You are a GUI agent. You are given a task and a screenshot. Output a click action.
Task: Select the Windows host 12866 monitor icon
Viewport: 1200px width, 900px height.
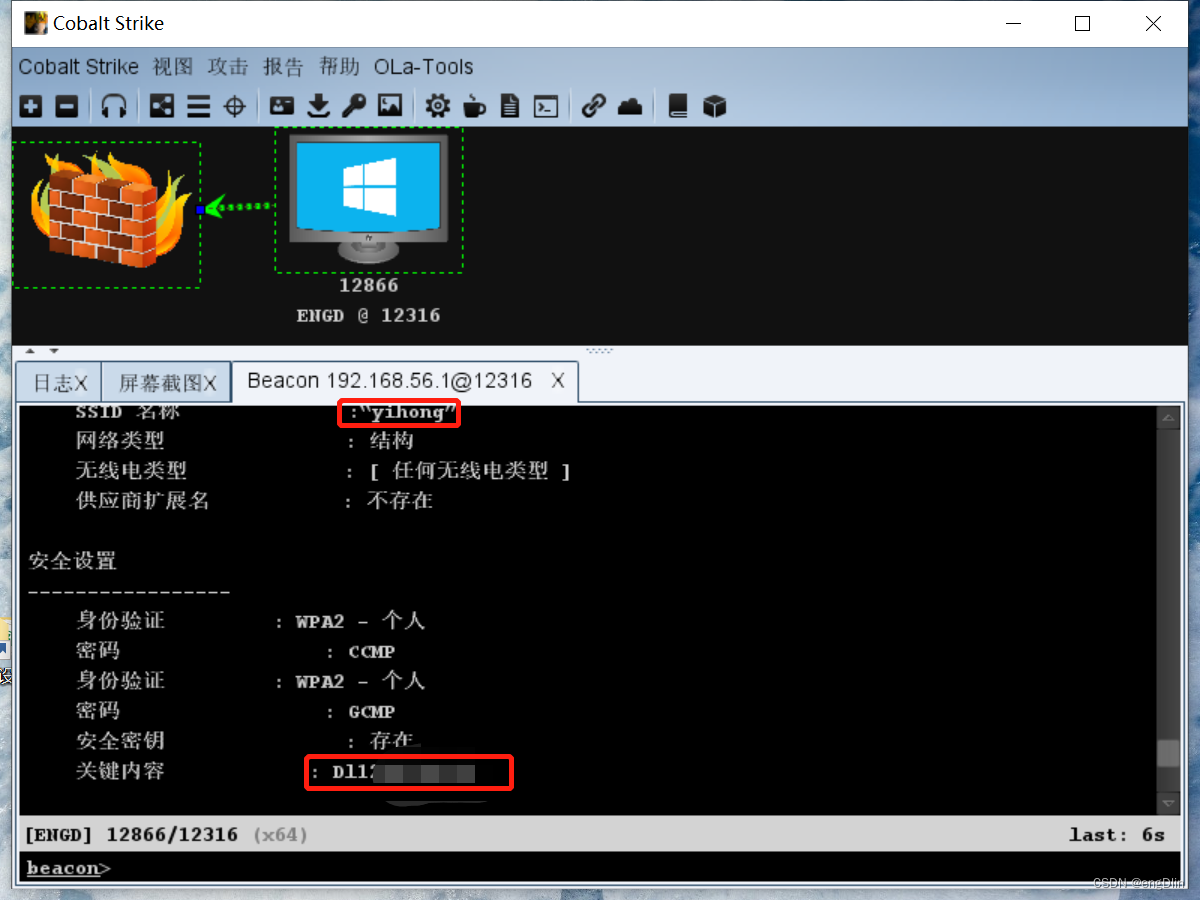[368, 198]
